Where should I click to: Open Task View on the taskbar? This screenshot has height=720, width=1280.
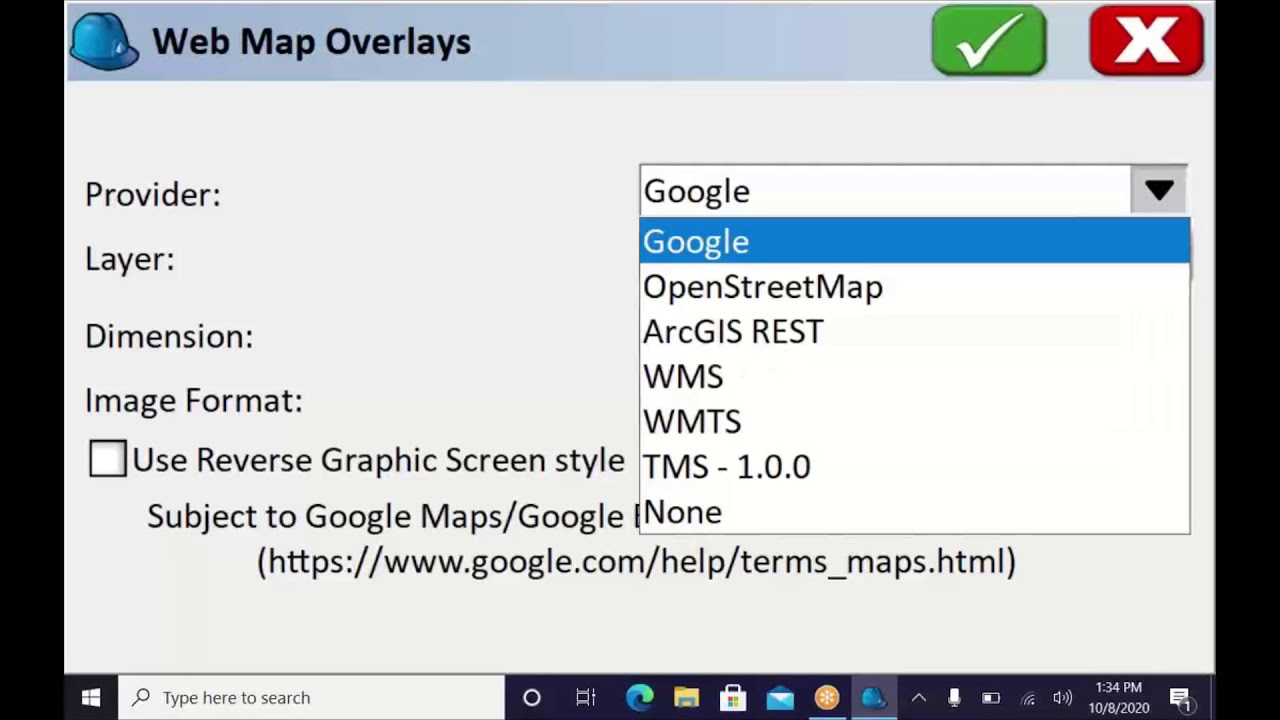coord(586,698)
